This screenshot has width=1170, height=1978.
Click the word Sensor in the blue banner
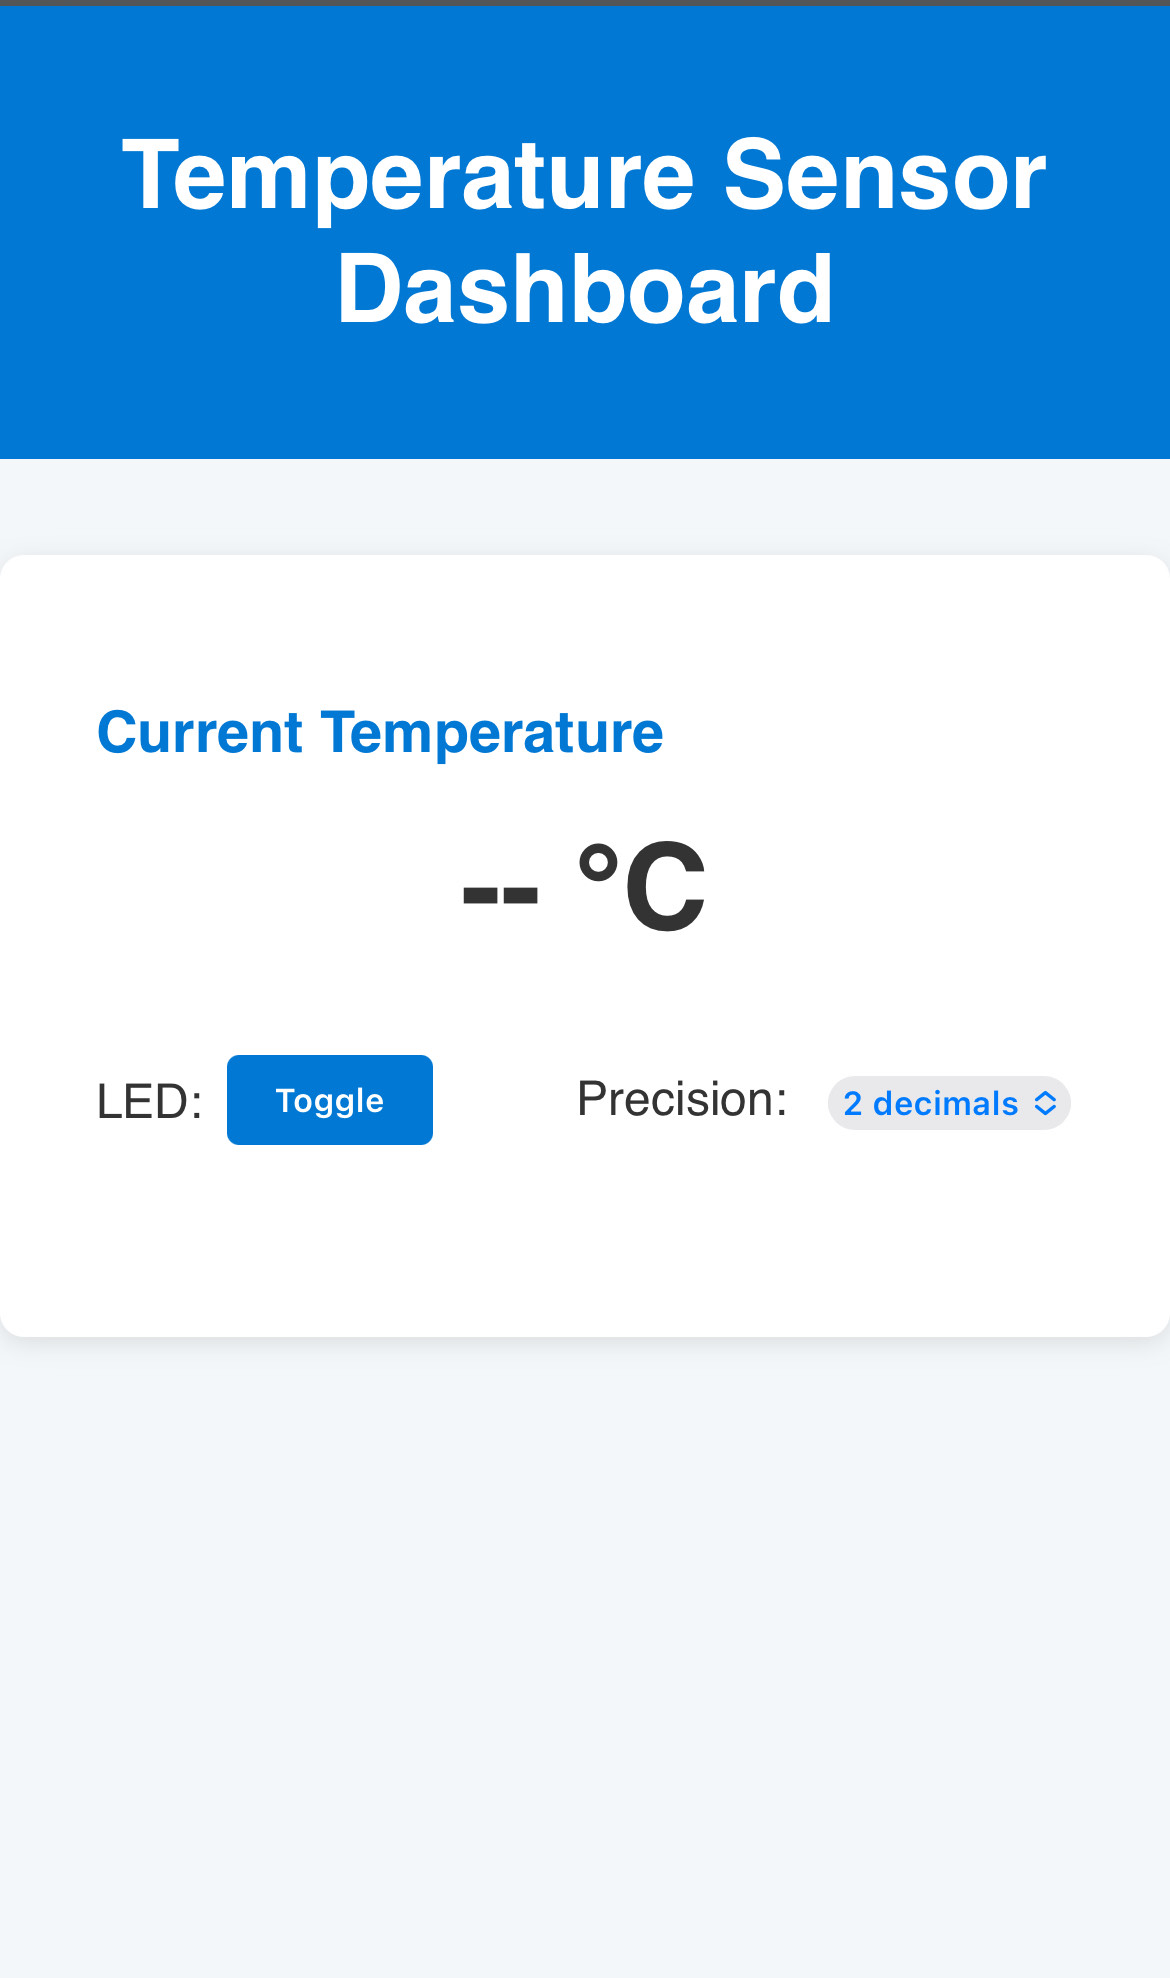[884, 176]
